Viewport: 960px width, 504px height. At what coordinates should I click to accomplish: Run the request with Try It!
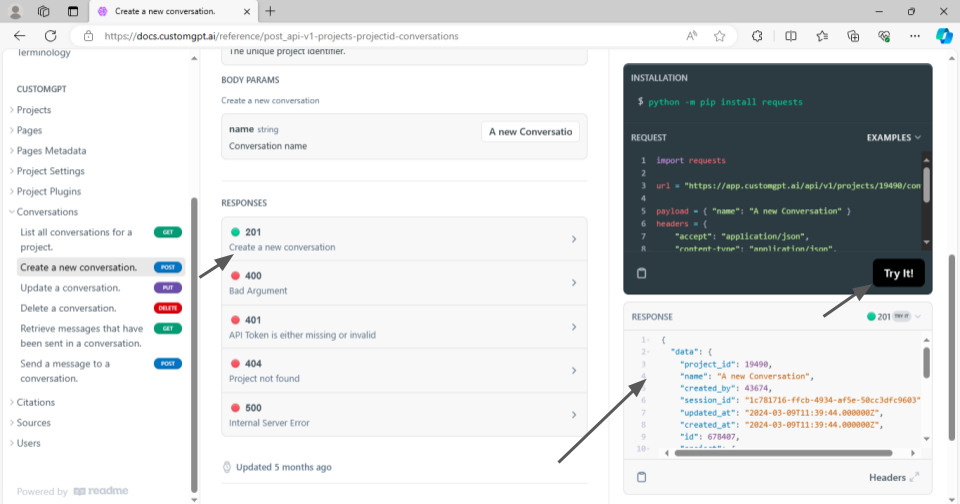point(898,273)
